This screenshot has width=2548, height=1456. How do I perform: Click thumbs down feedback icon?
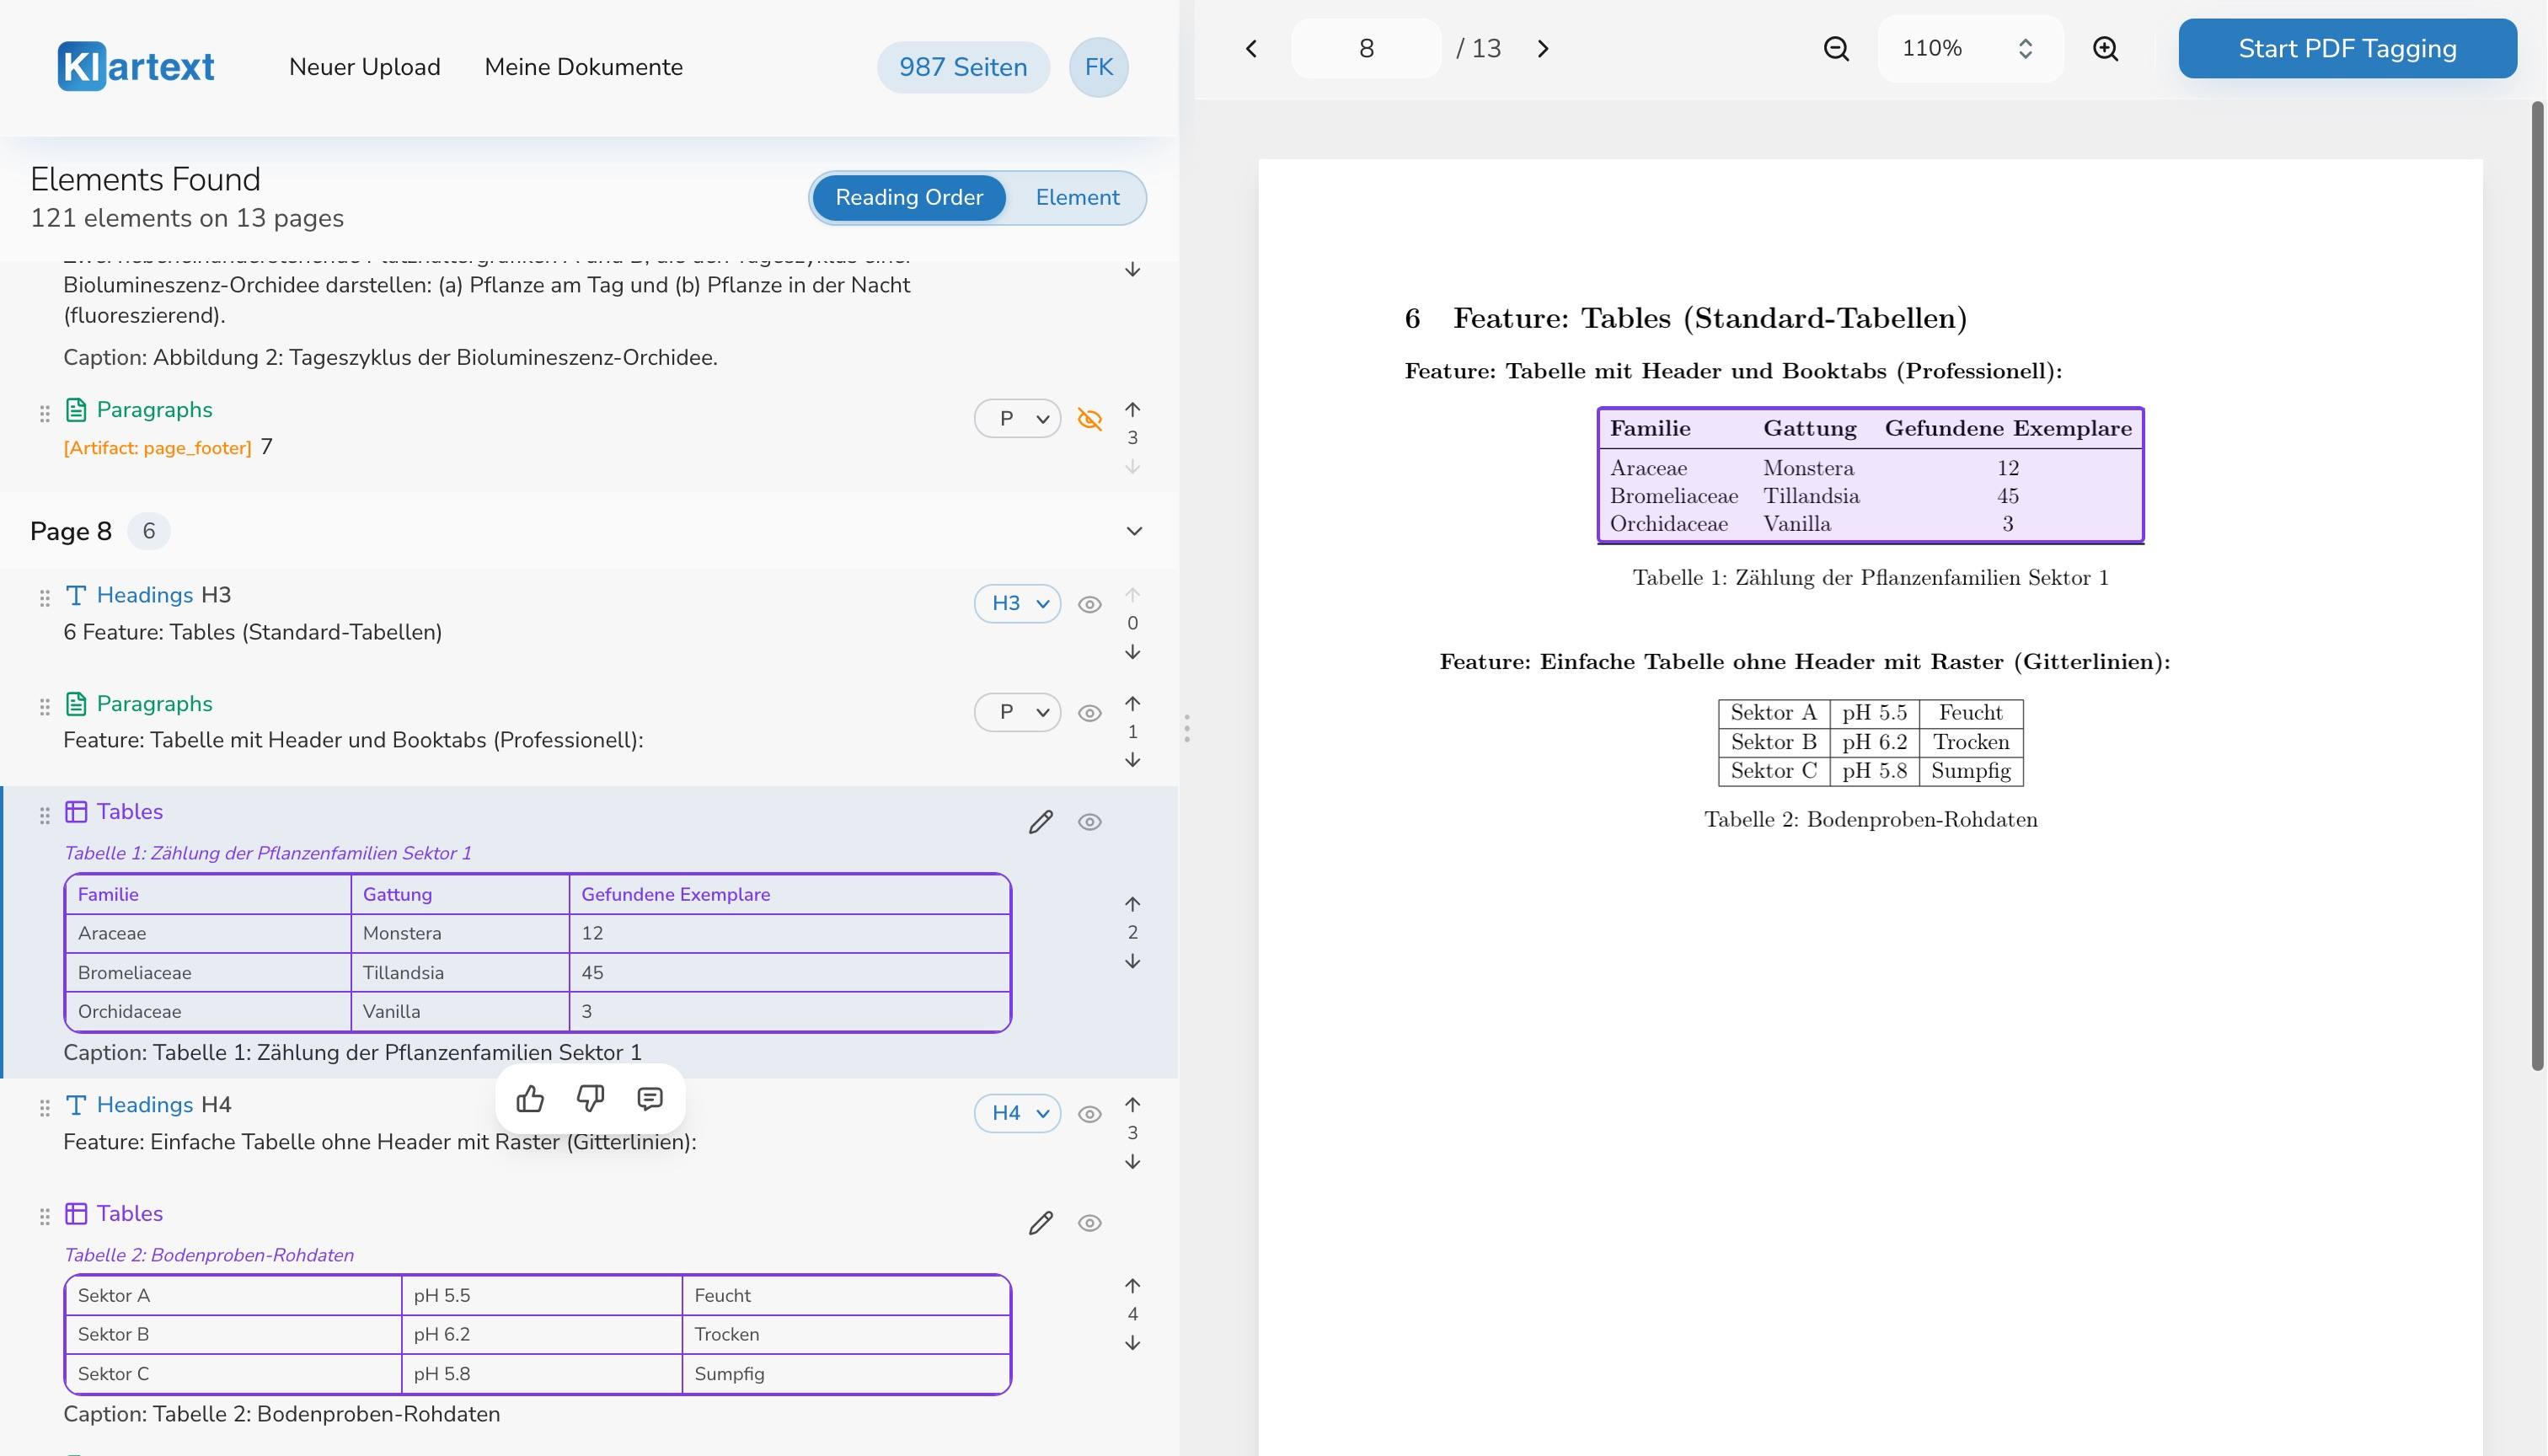click(590, 1099)
